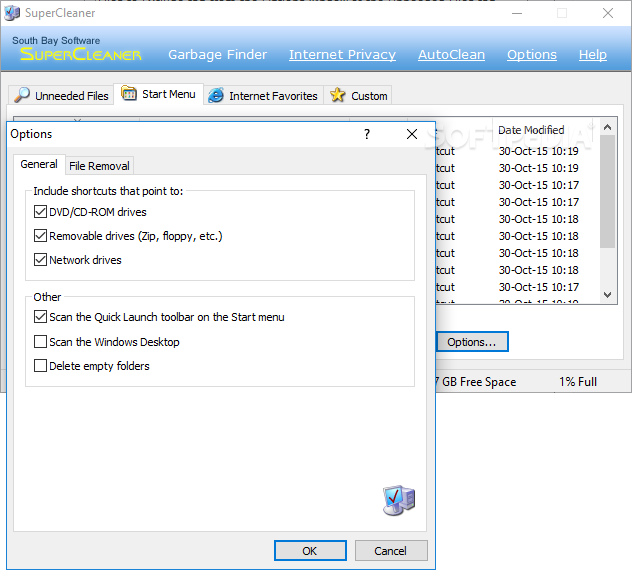Click the 'GB Free Space' status bar entry

[479, 382]
